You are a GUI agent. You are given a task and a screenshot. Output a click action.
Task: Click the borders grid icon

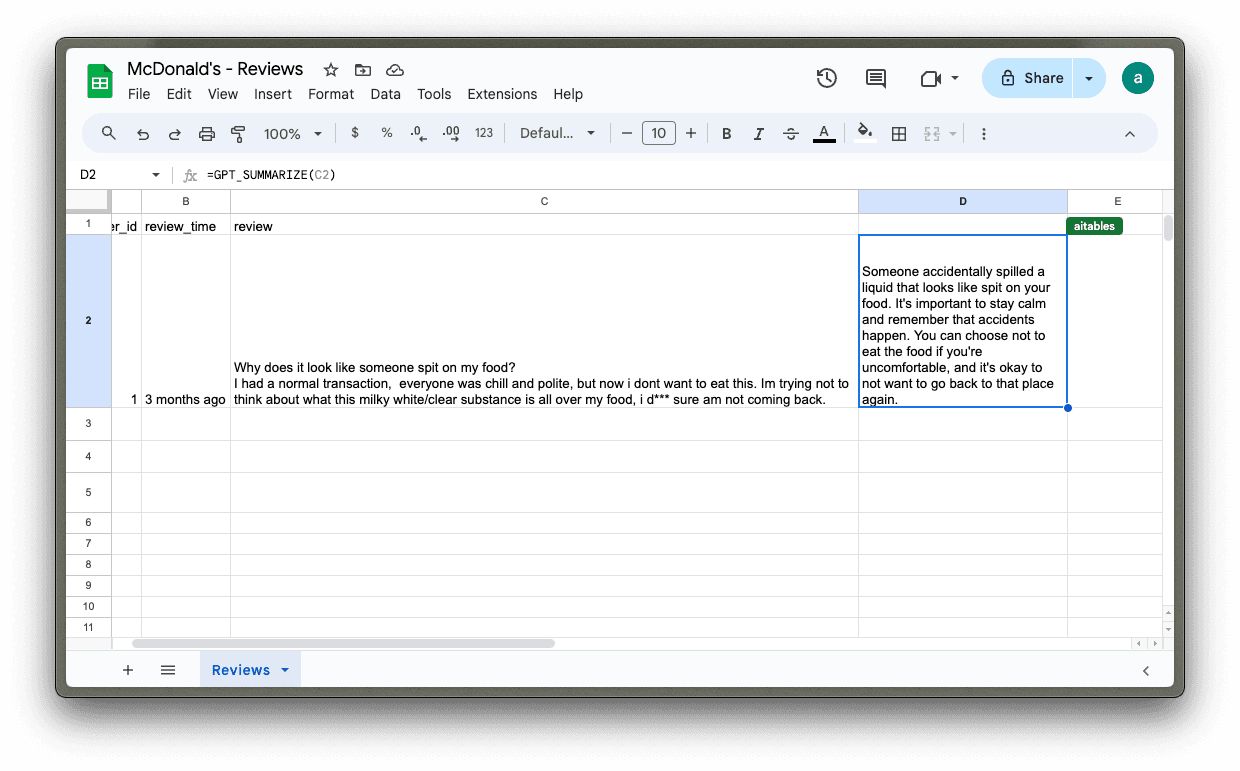coord(899,134)
